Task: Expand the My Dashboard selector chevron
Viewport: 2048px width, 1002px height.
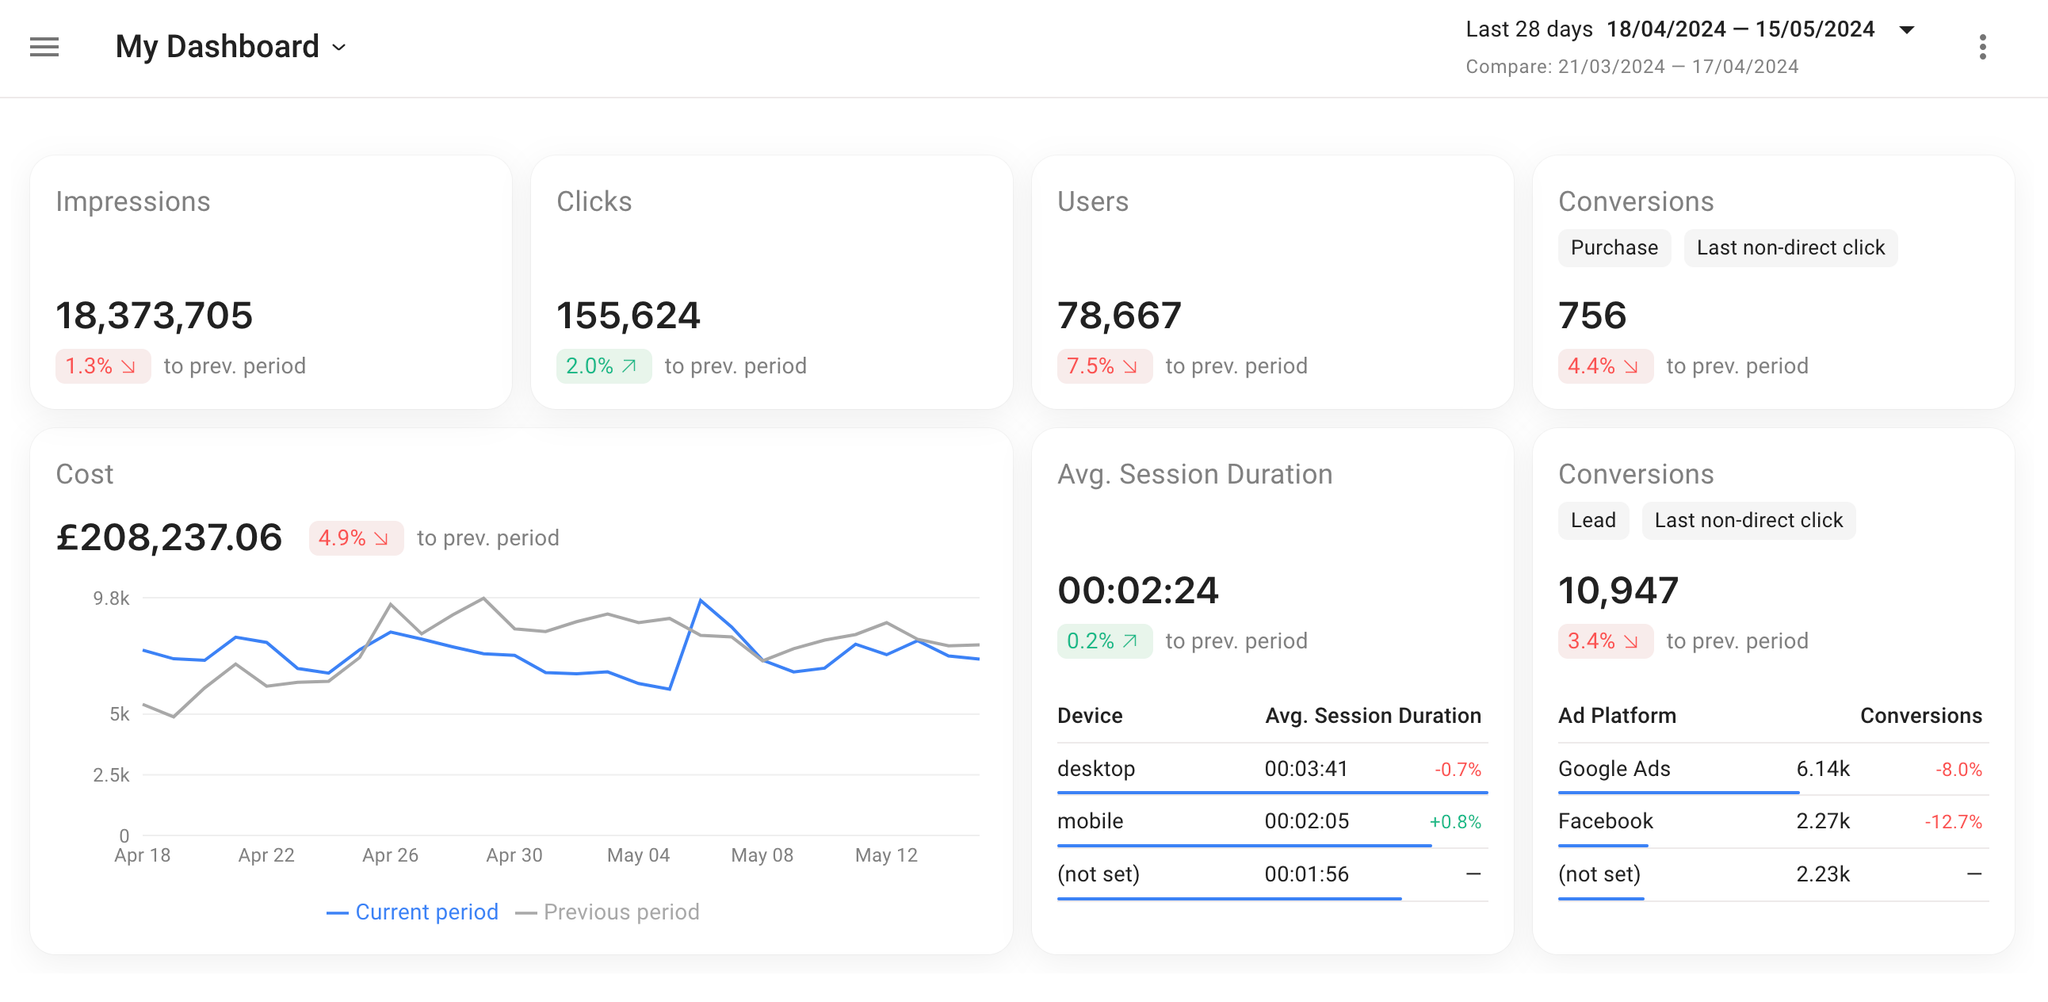Action: click(339, 48)
